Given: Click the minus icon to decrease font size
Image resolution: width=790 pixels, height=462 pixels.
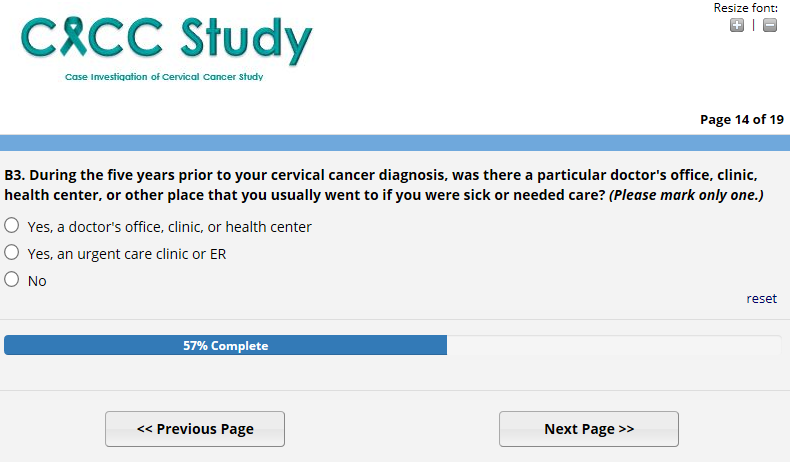Looking at the screenshot, I should (769, 25).
